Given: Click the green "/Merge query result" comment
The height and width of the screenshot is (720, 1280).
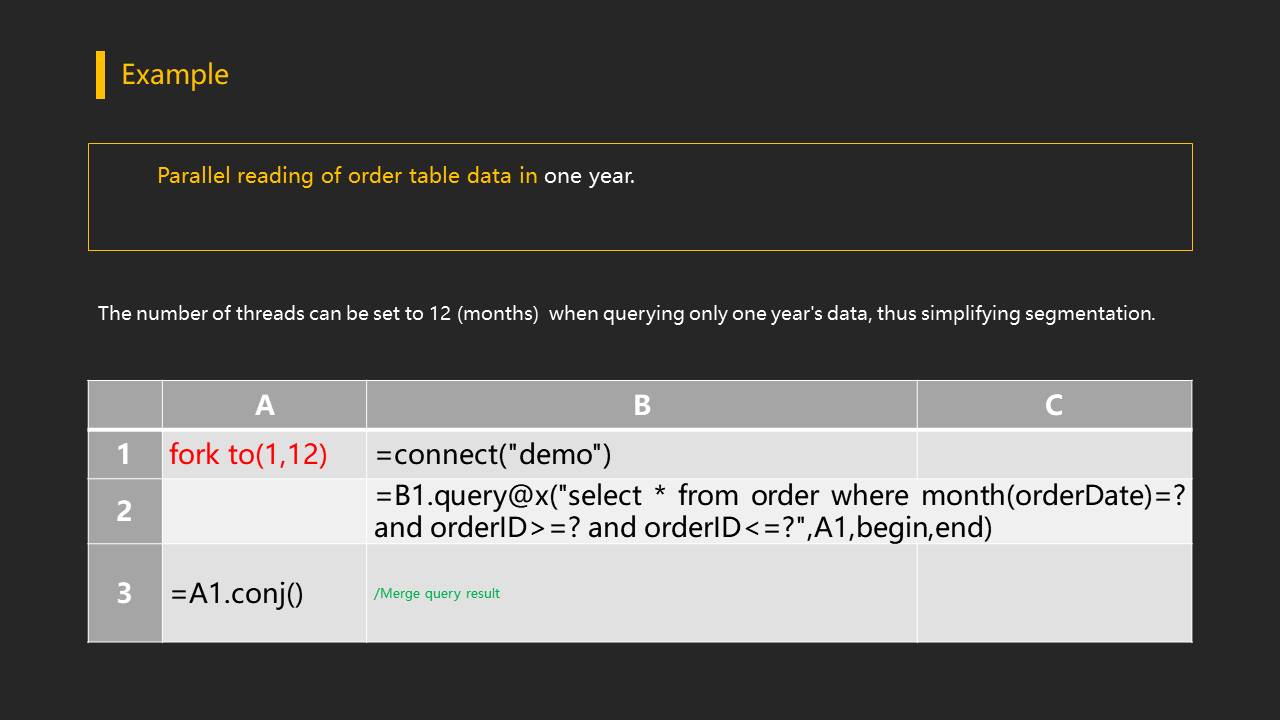Looking at the screenshot, I should (437, 594).
